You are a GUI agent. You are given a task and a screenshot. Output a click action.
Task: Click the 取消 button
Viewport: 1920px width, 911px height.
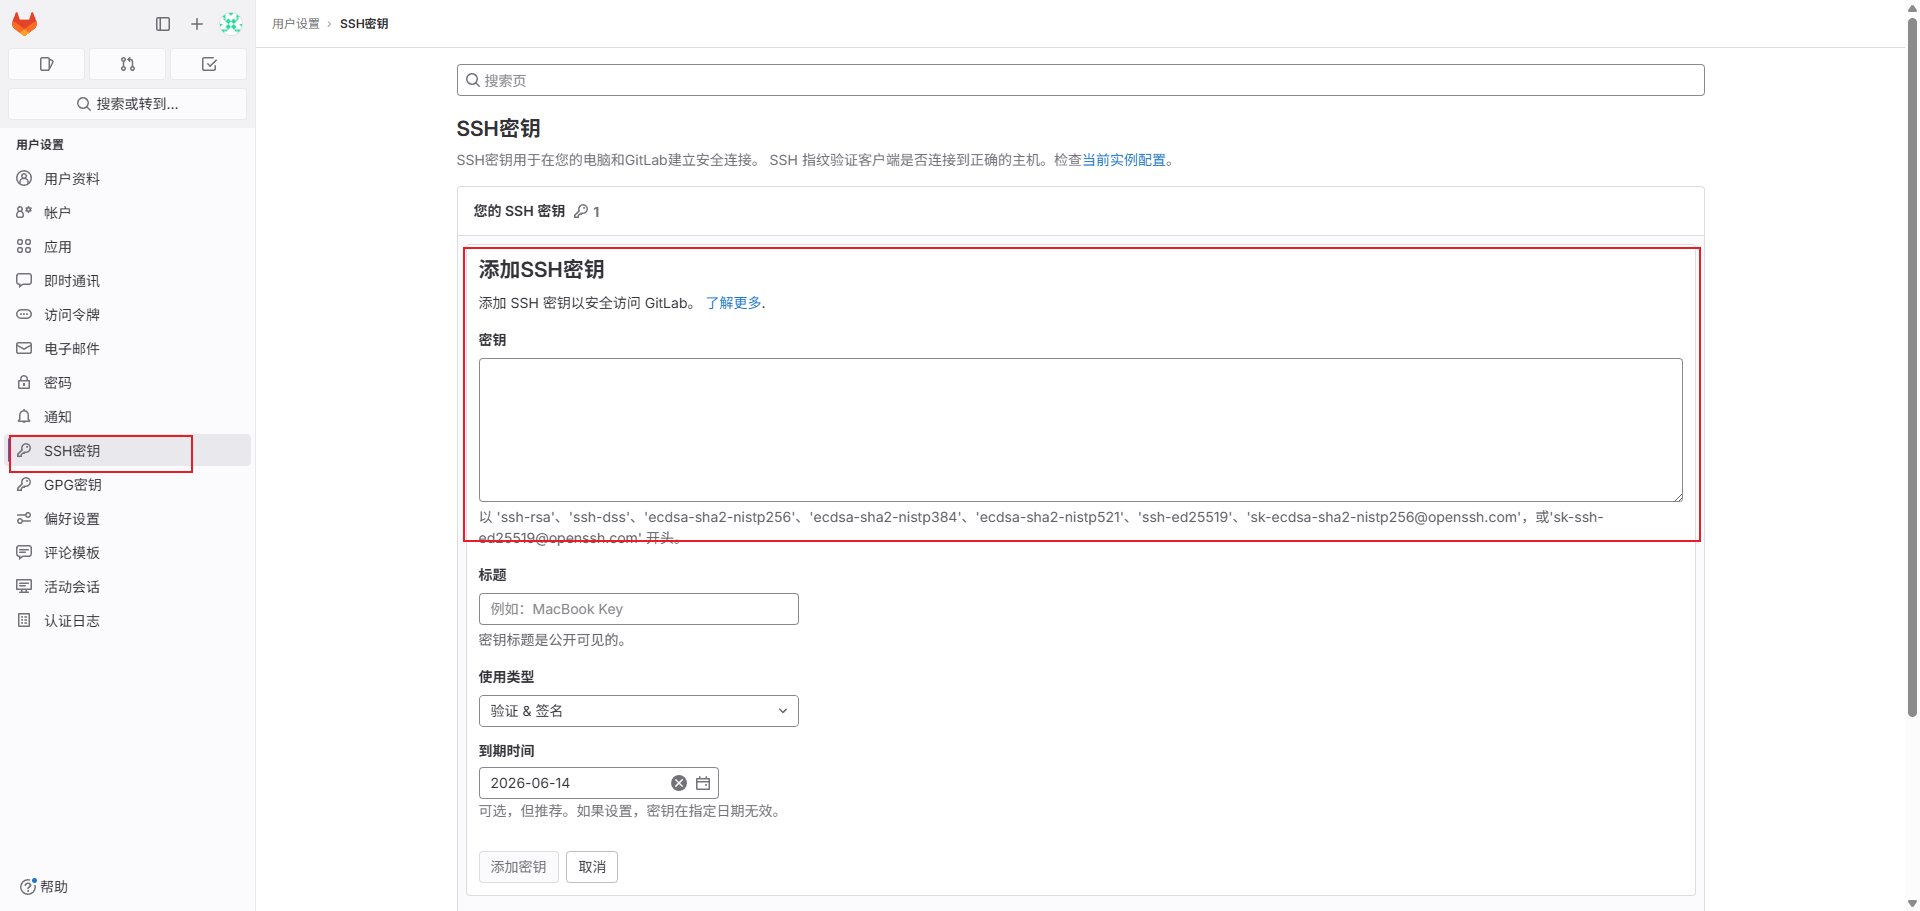coord(591,866)
